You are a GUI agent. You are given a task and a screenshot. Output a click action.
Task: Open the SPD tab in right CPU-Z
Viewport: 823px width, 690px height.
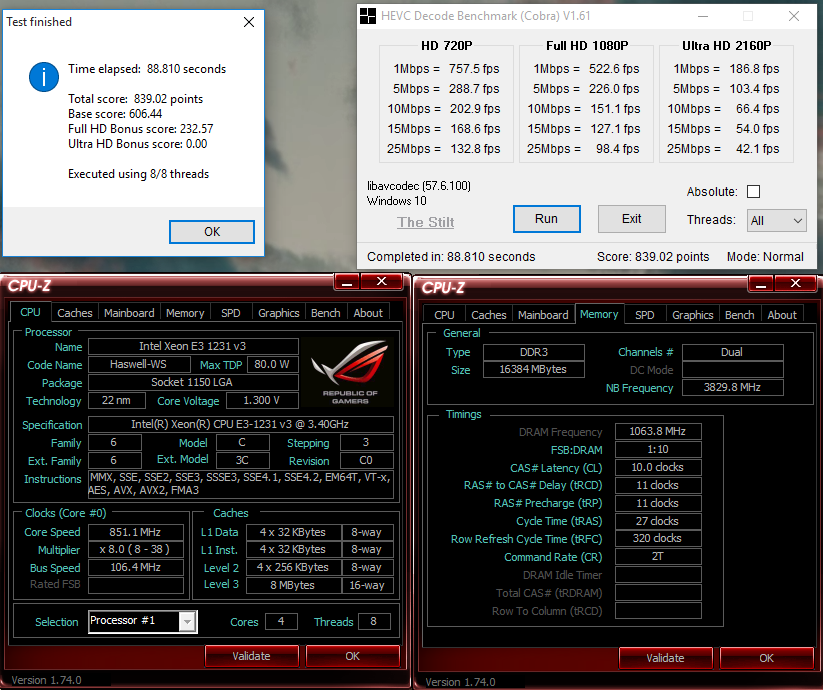(x=645, y=315)
